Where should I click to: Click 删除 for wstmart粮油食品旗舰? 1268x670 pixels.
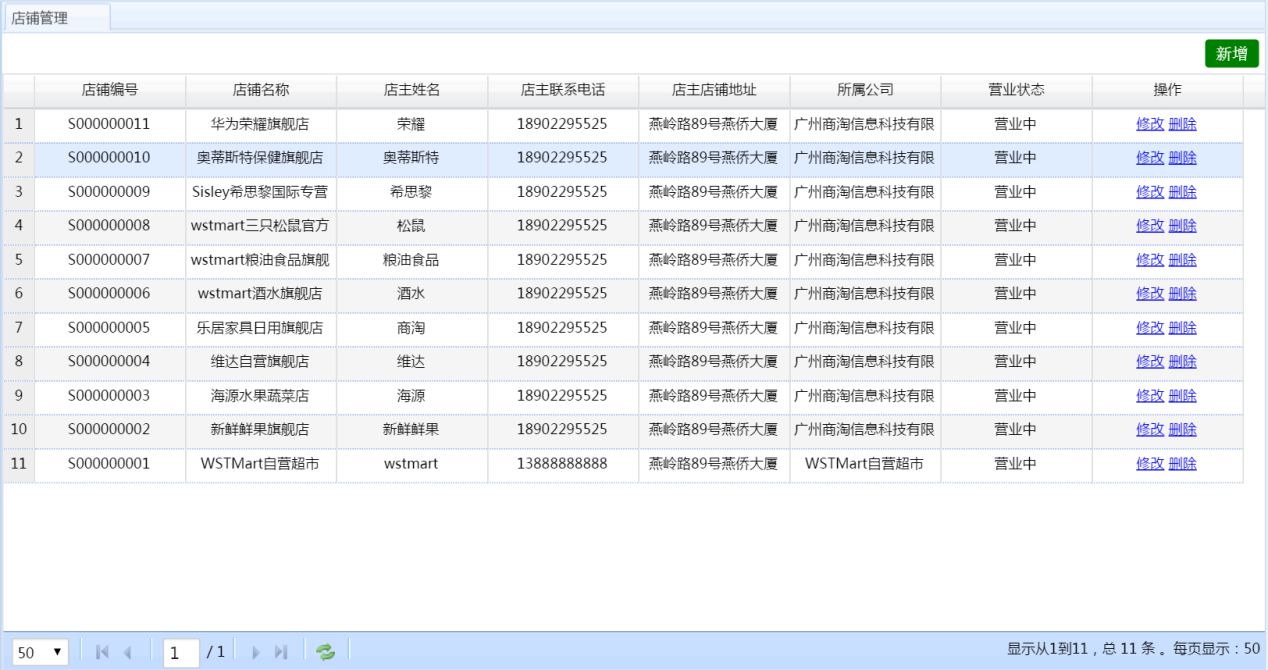[x=1182, y=260]
